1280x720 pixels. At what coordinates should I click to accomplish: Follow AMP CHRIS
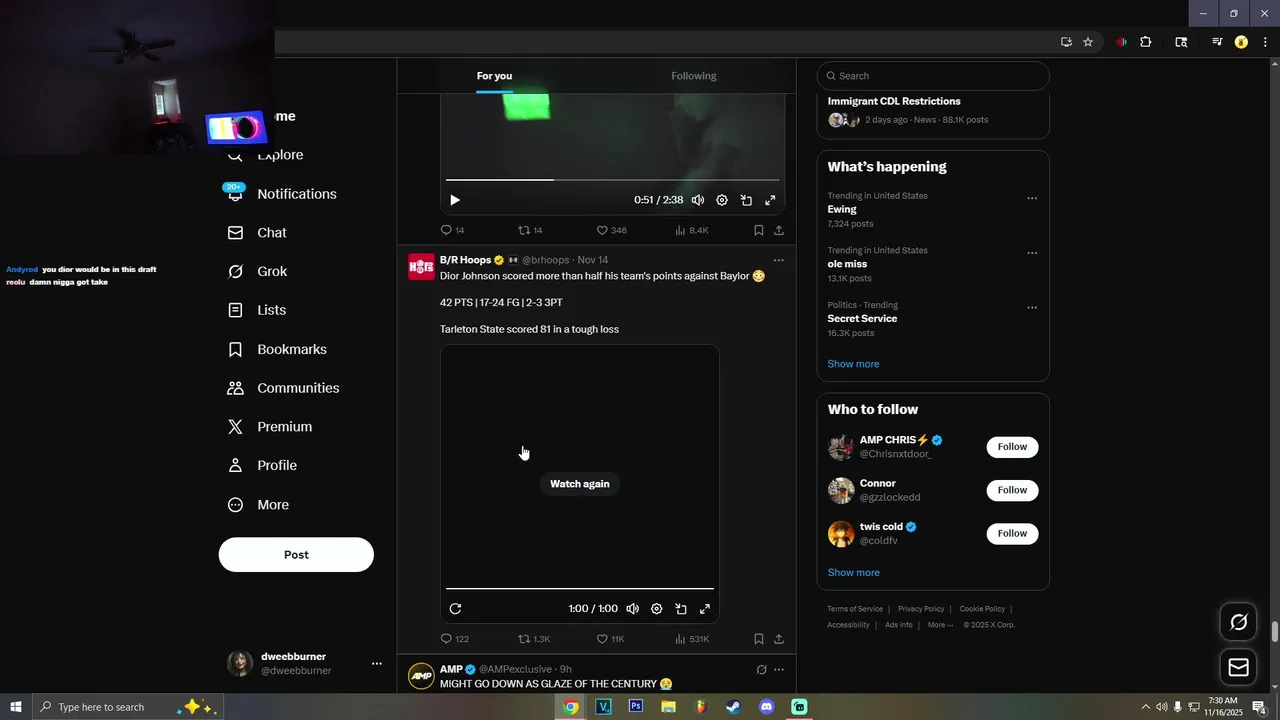pyautogui.click(x=1012, y=447)
